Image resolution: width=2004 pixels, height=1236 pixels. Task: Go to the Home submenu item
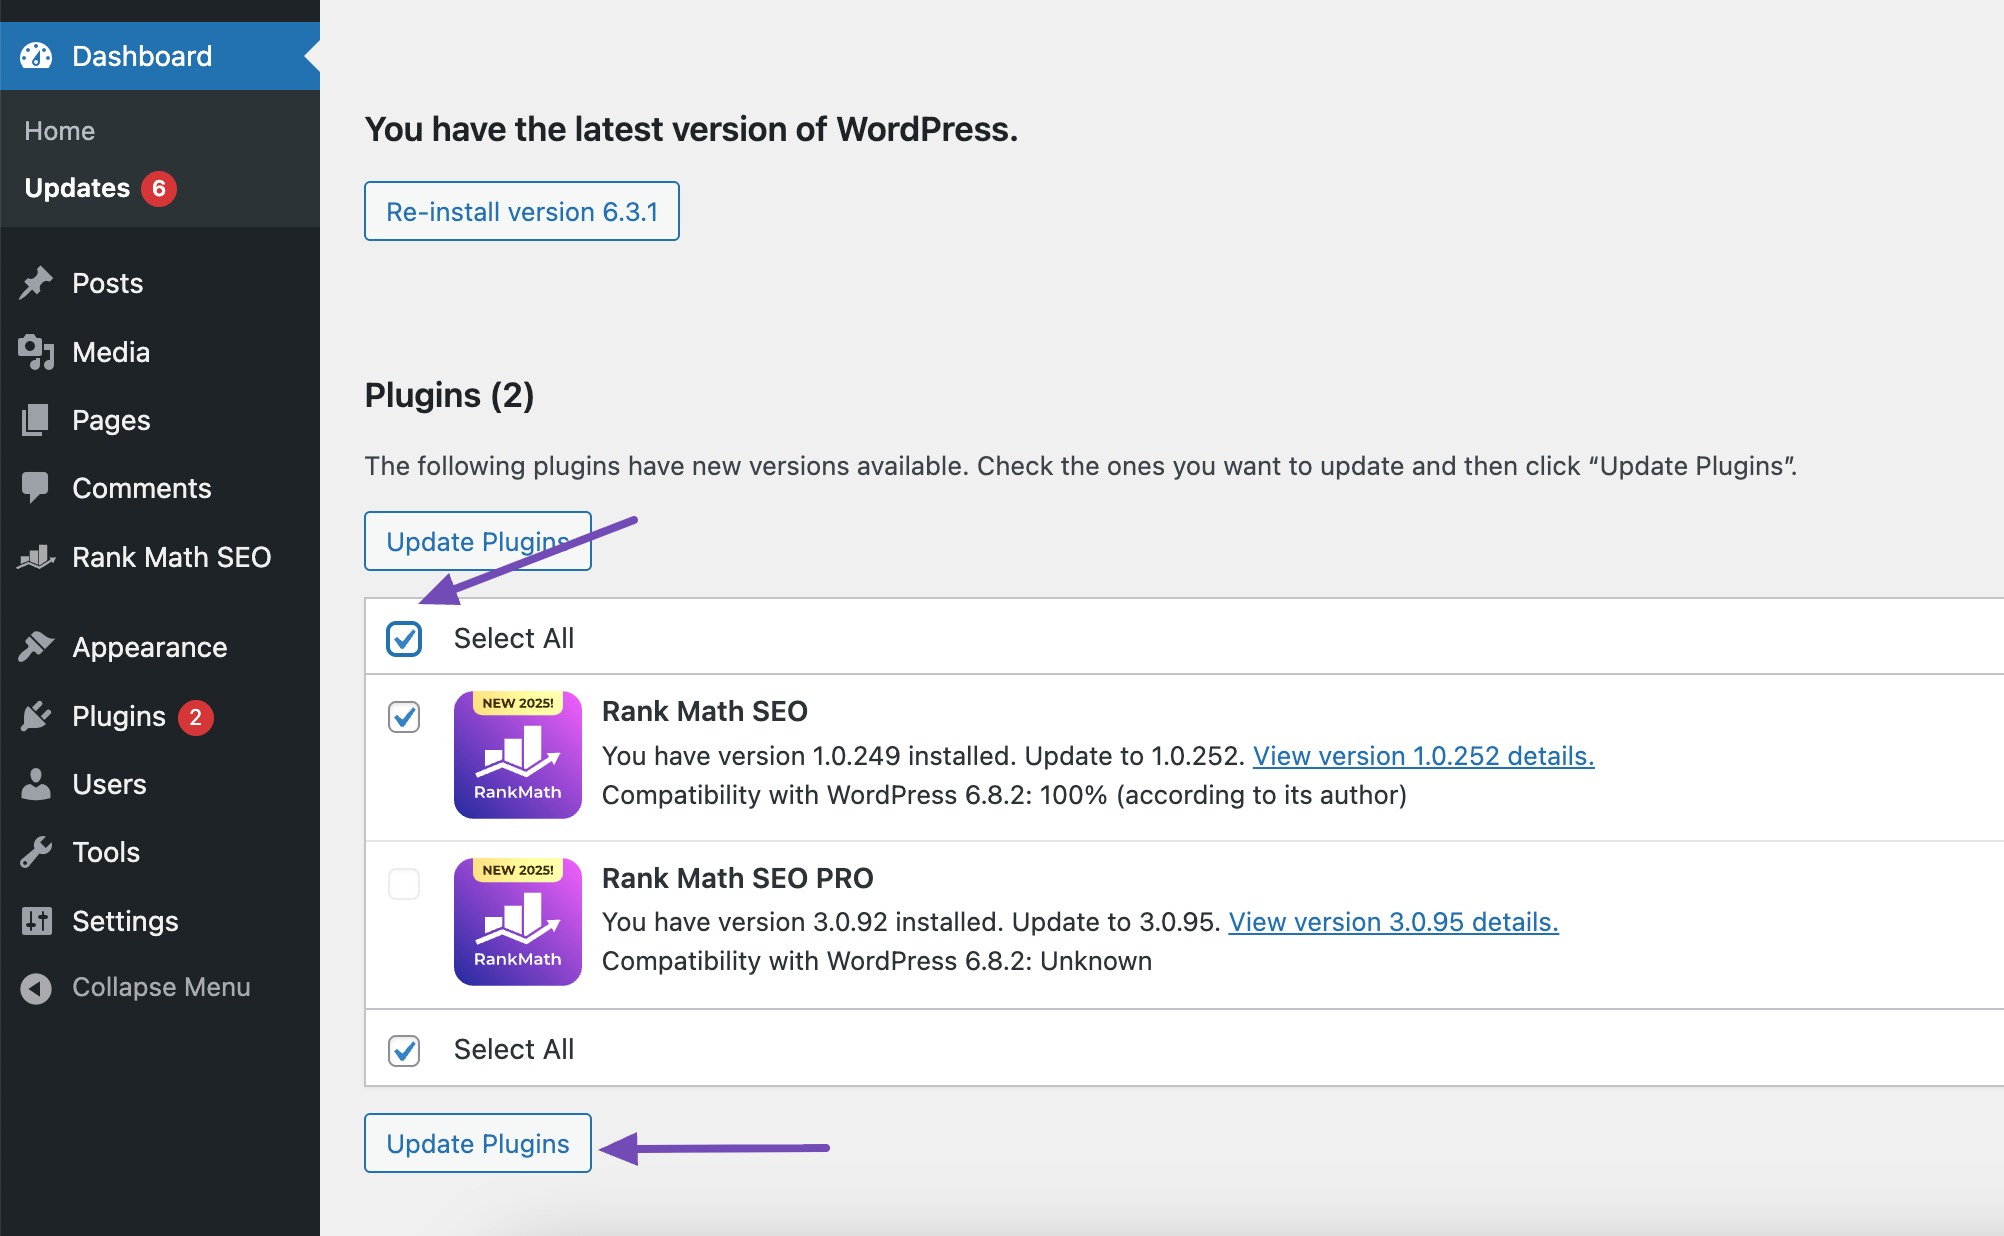(x=60, y=131)
